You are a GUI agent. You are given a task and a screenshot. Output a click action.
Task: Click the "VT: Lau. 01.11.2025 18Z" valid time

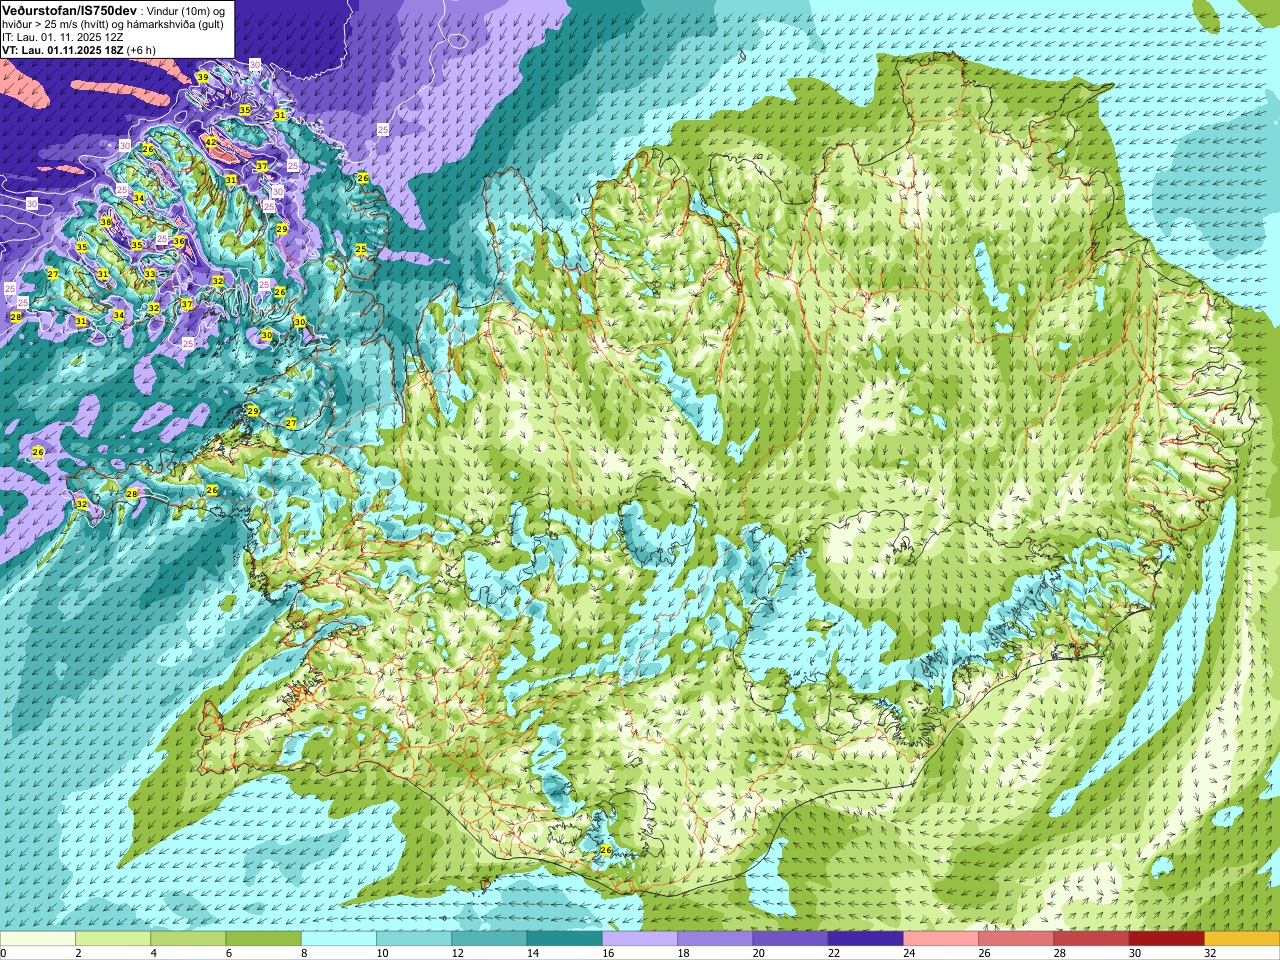coord(62,50)
